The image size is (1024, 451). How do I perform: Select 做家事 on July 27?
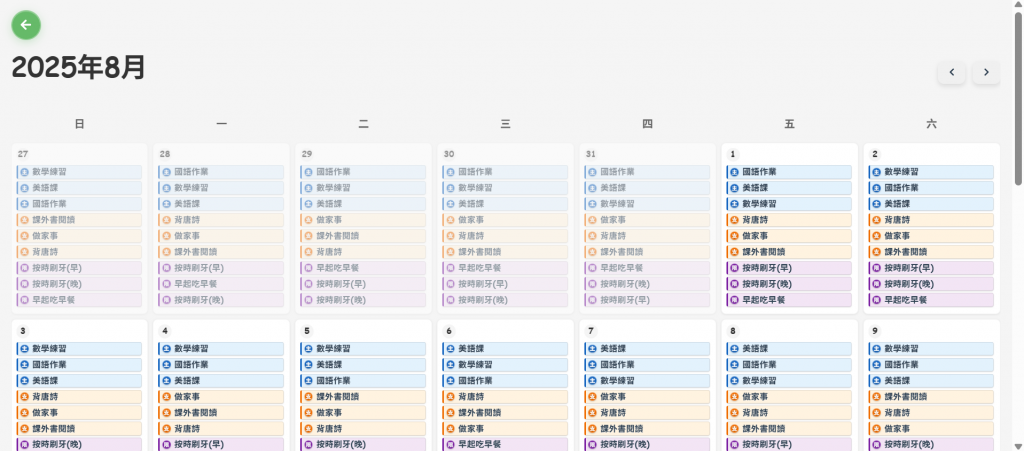click(x=79, y=236)
